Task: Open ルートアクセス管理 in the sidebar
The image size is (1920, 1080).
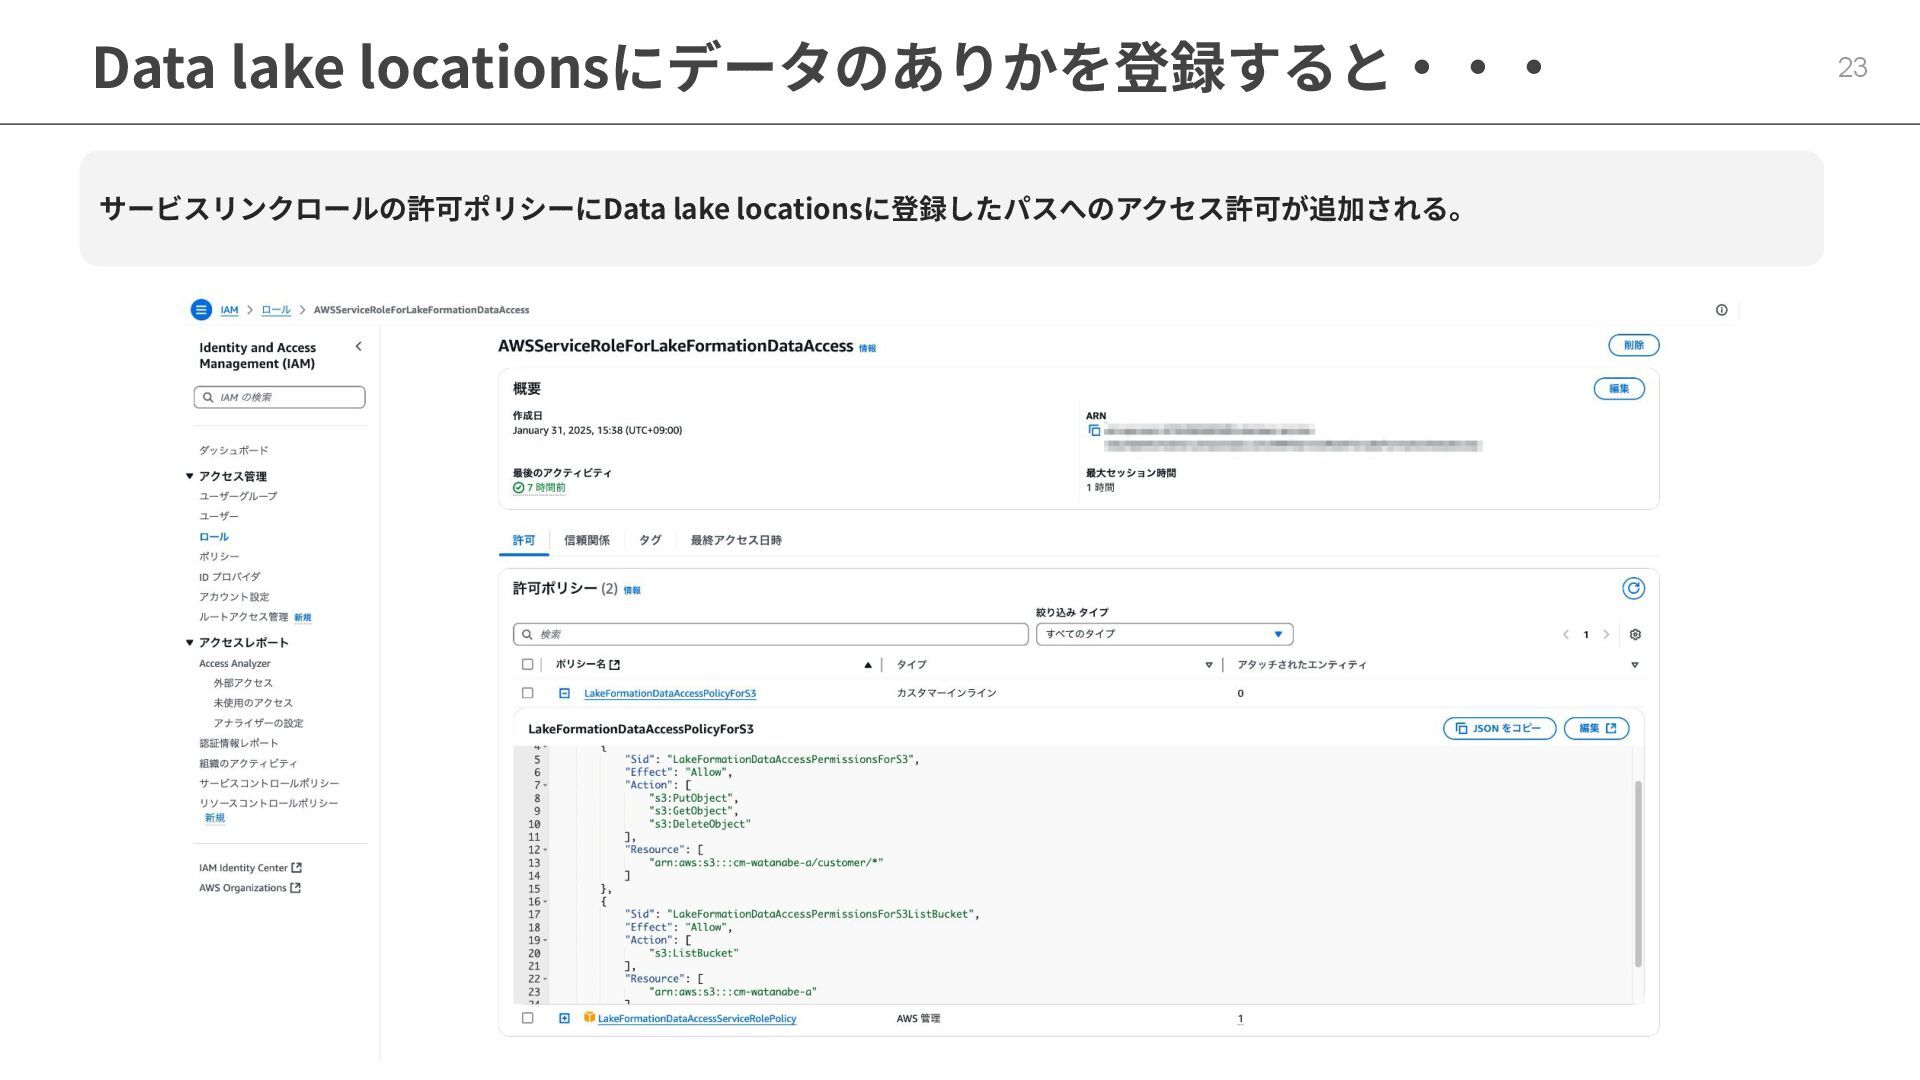Action: 243,617
